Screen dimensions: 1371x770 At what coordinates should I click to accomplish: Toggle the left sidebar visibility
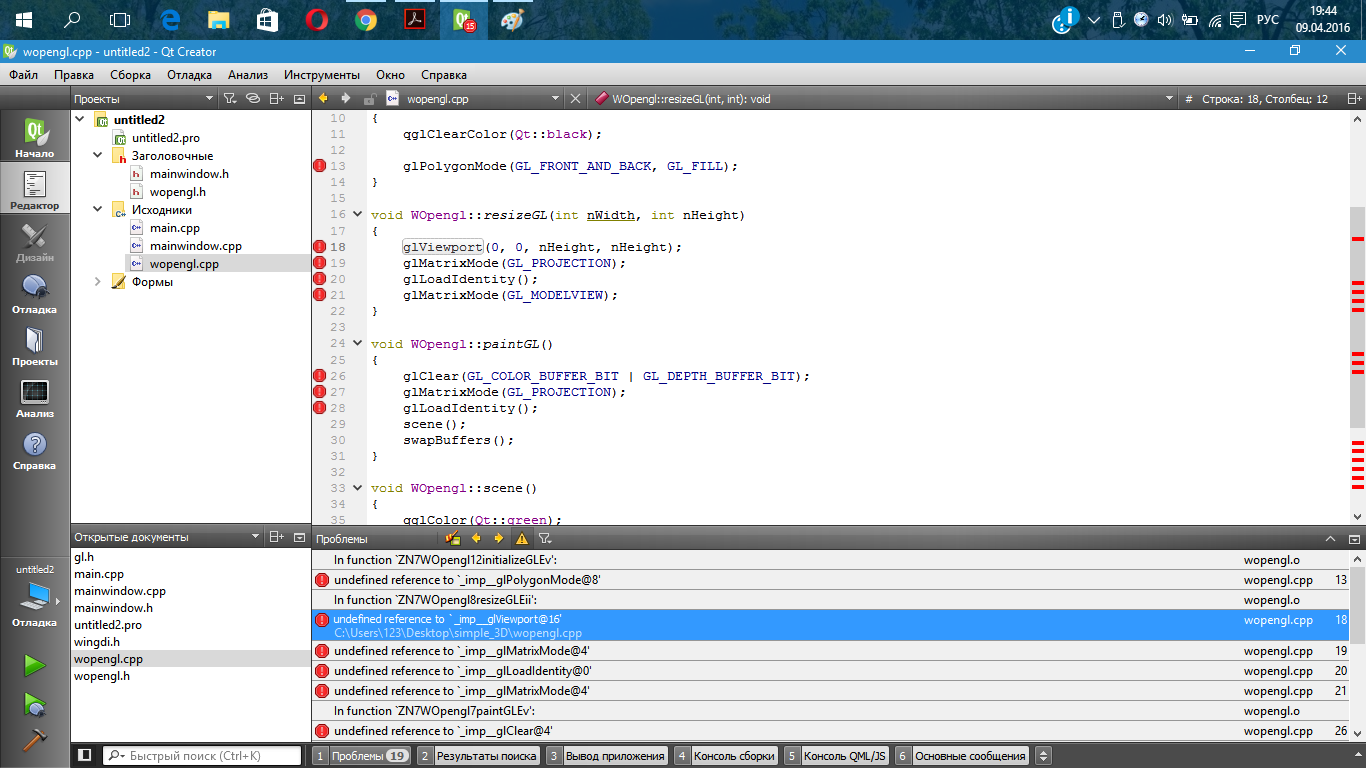tap(85, 756)
